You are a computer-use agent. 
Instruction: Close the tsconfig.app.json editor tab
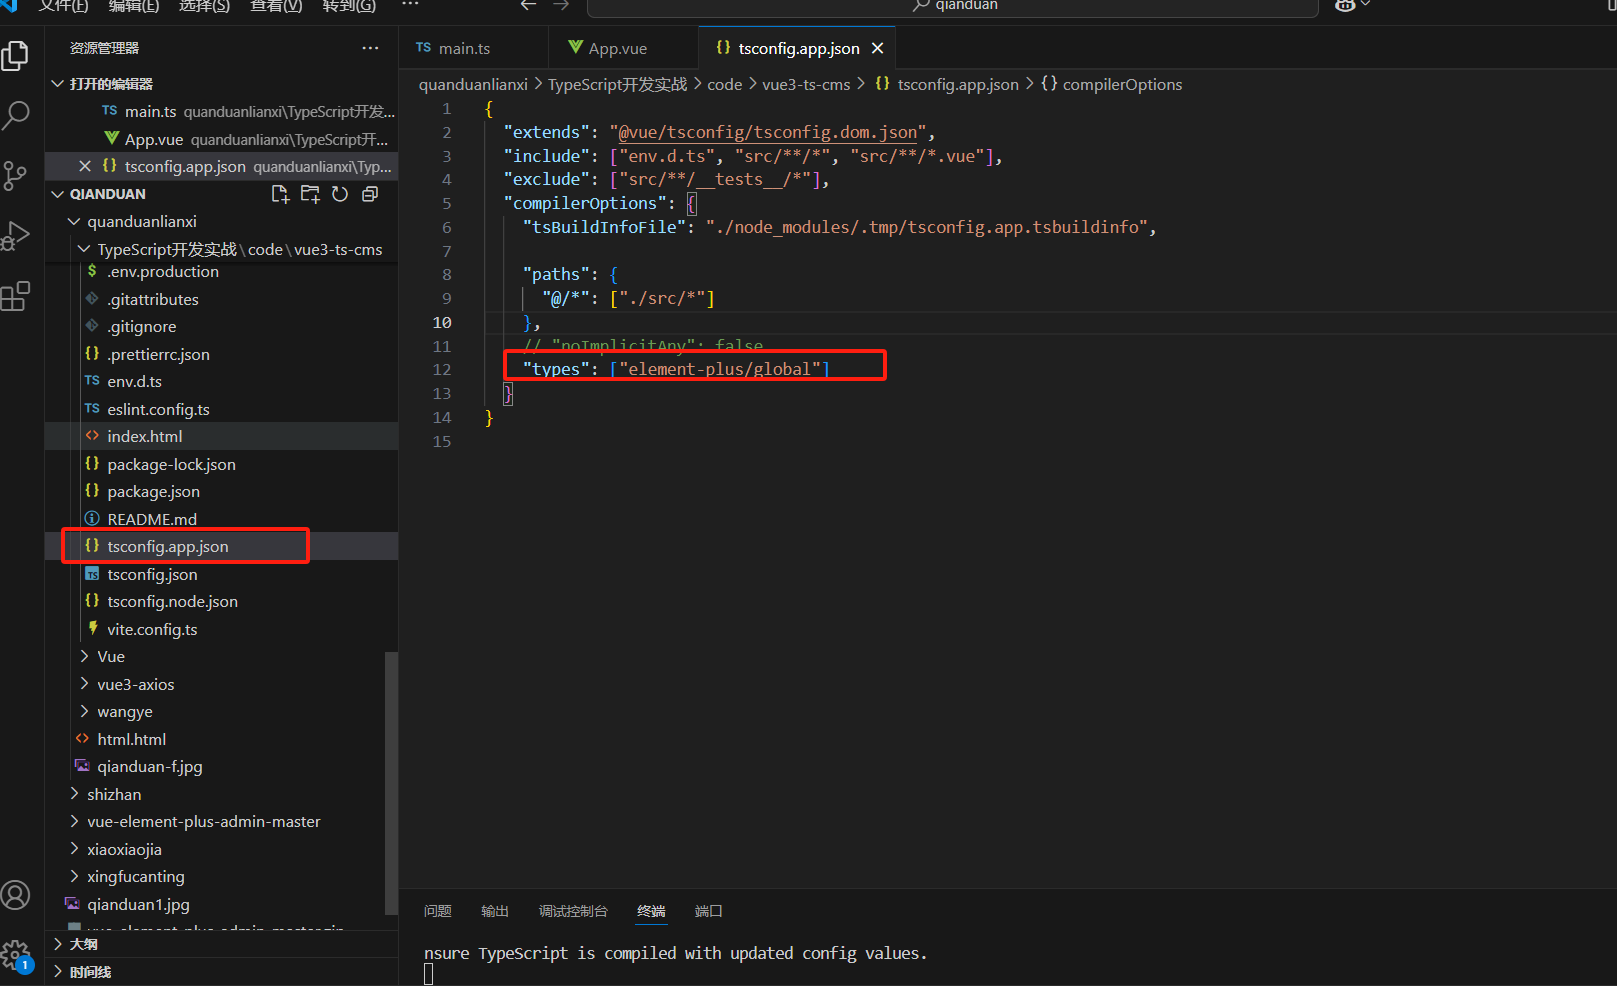[877, 48]
